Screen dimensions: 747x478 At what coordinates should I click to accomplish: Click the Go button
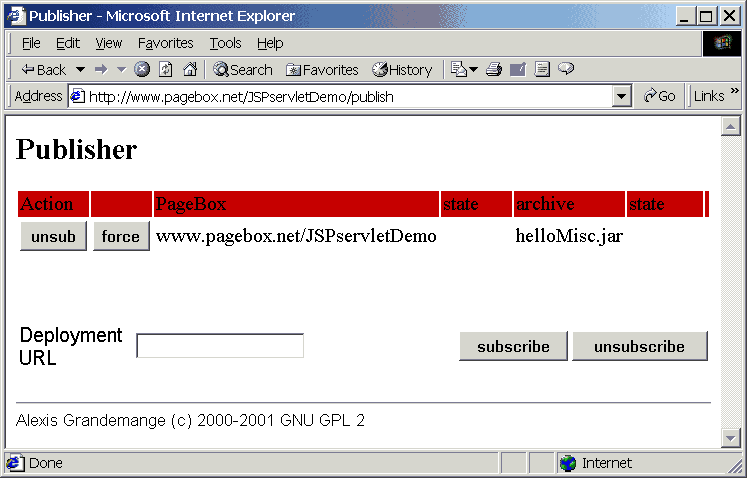coord(659,96)
